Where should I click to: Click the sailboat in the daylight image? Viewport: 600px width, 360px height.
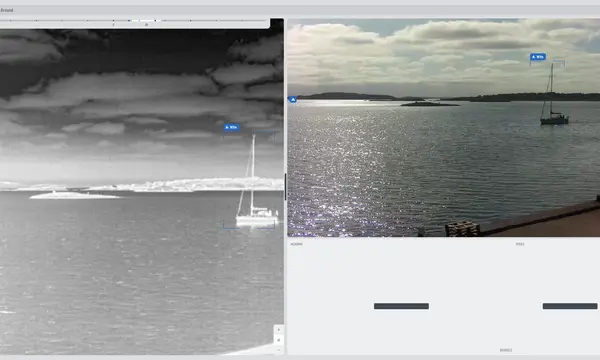[554, 94]
